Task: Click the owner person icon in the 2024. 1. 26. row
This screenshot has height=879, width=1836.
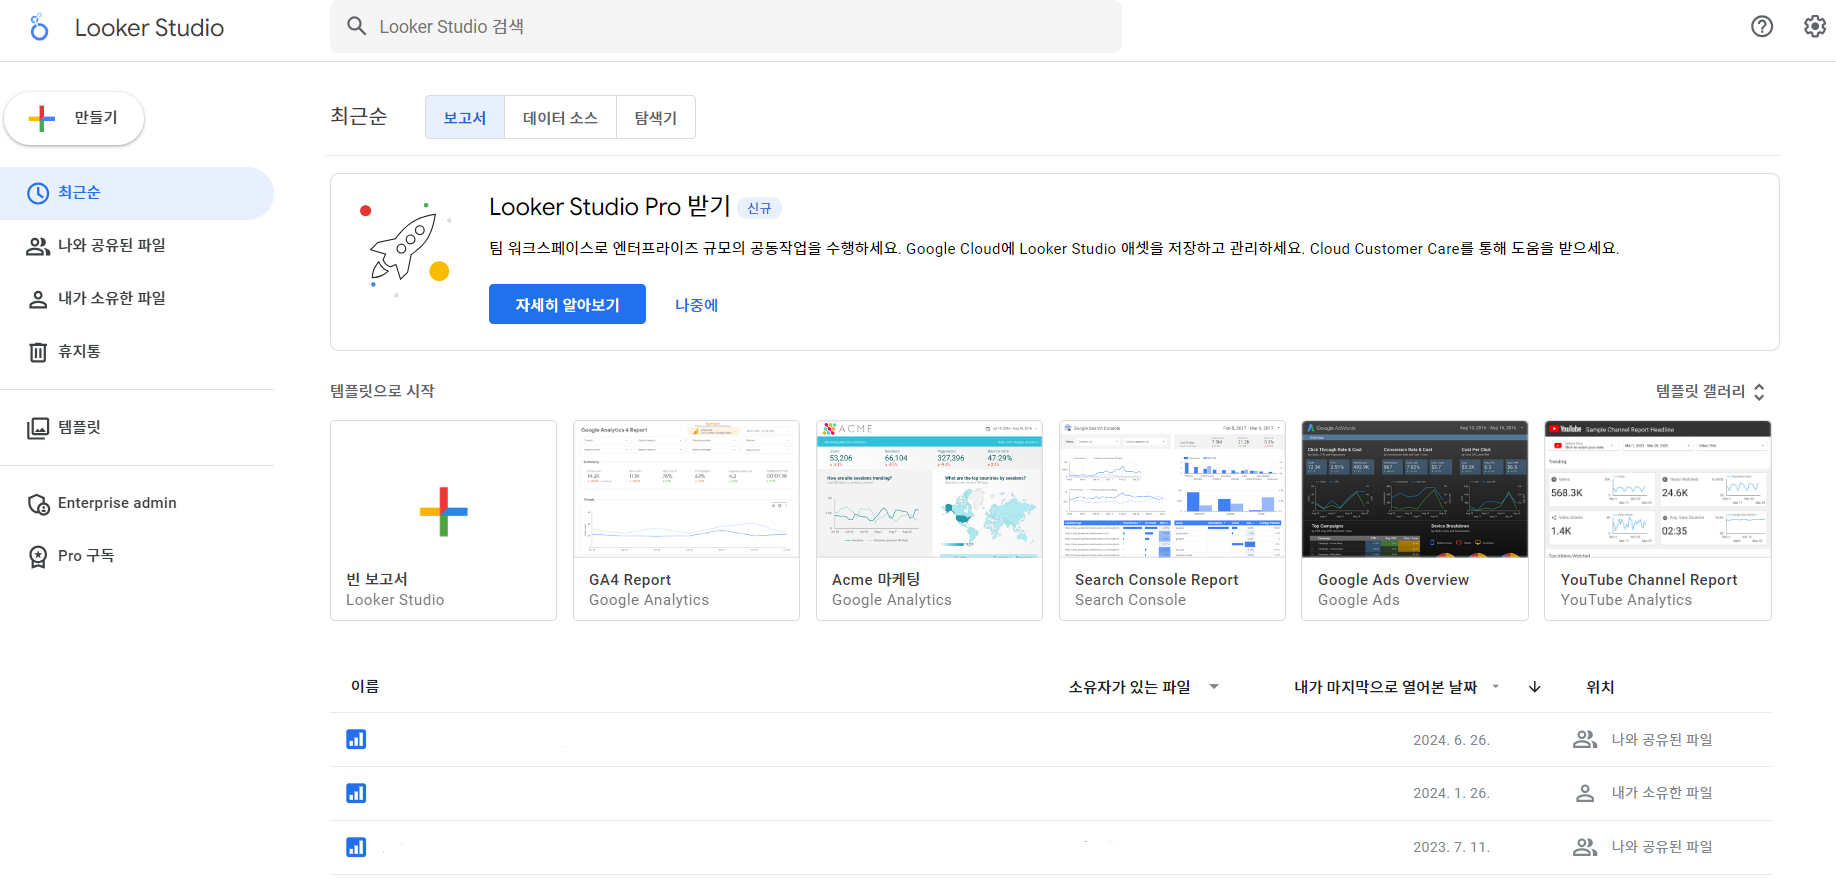Action: (1585, 793)
